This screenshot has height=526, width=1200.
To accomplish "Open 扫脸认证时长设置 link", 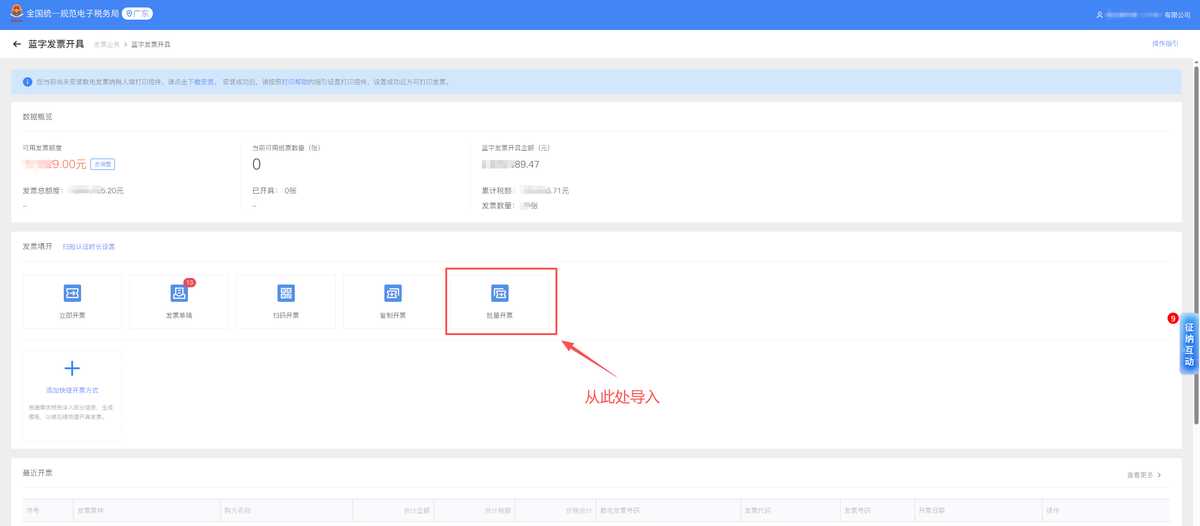I will pyautogui.click(x=89, y=247).
